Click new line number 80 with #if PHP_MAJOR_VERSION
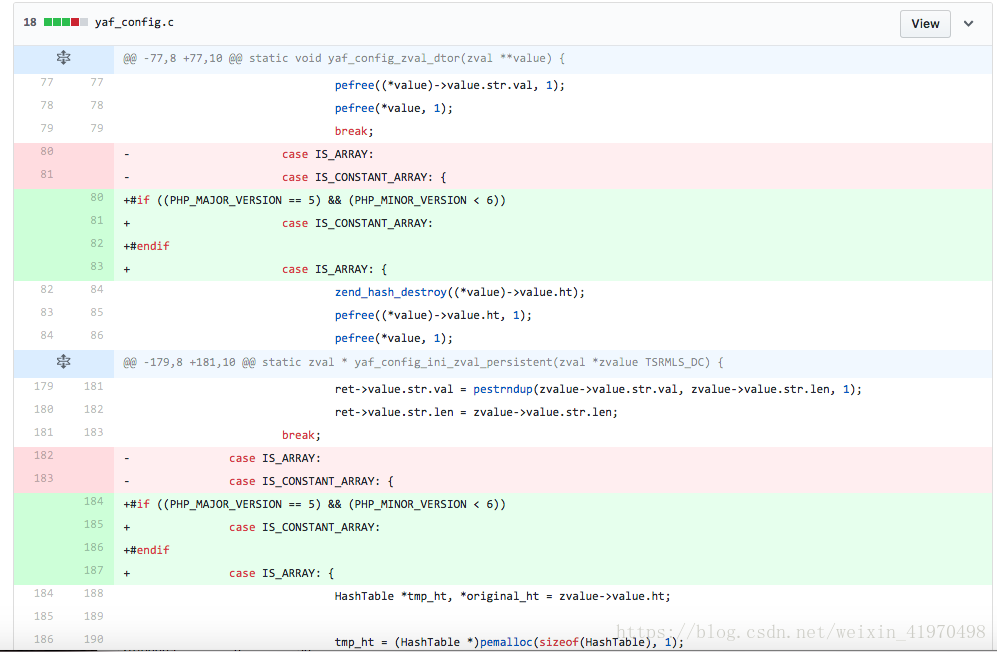997x652 pixels. click(x=97, y=197)
